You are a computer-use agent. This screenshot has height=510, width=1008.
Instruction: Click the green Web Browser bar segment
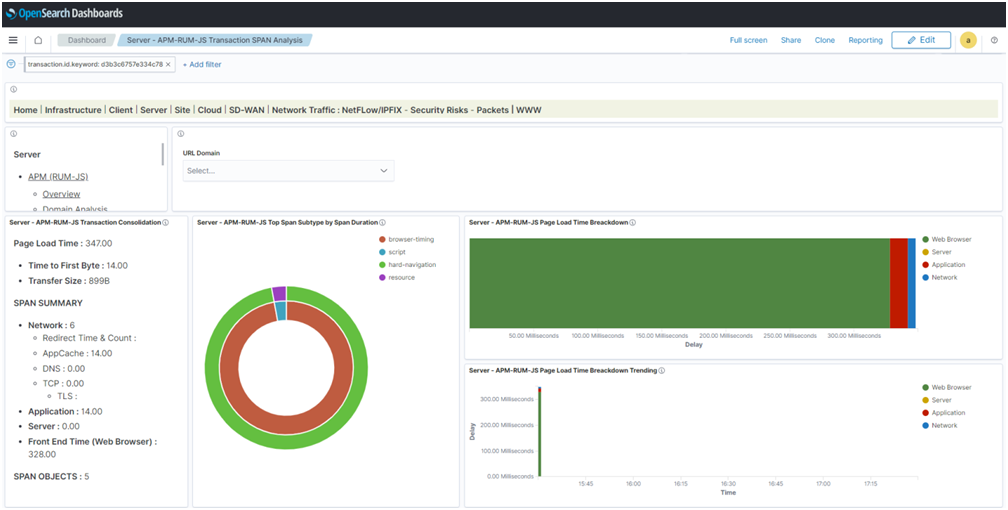pos(680,283)
